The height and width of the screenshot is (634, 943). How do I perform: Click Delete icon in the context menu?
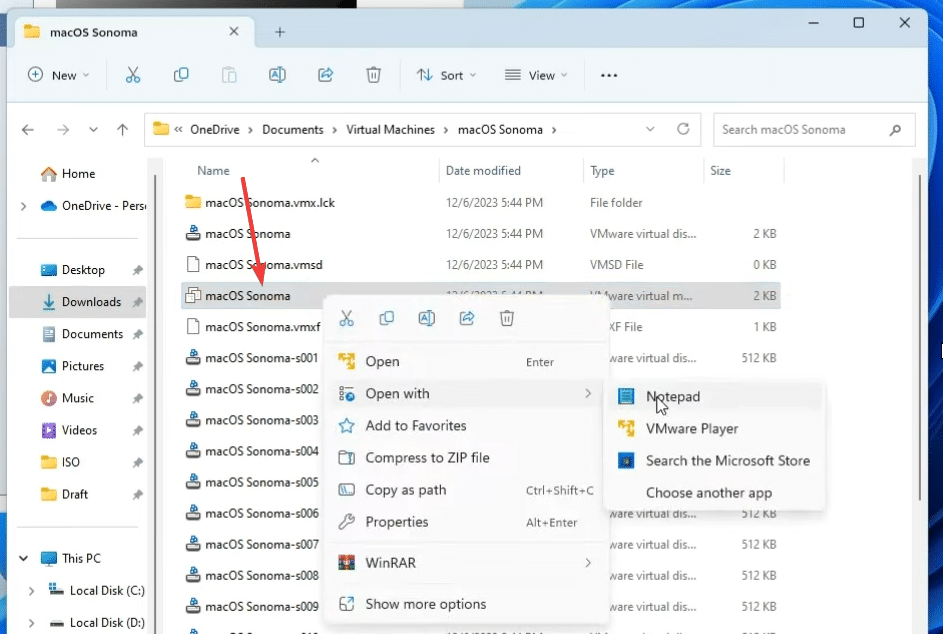pyautogui.click(x=507, y=318)
